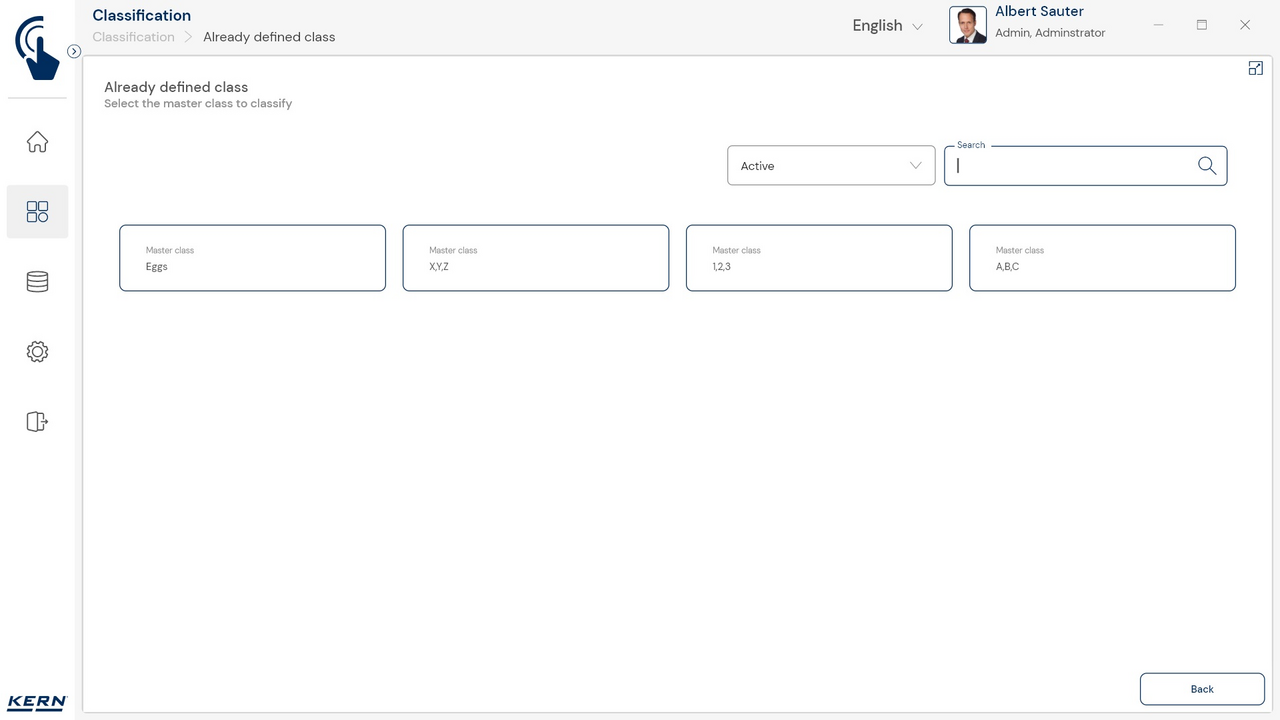Open the Classification module icon in sidebar

pyautogui.click(x=37, y=212)
